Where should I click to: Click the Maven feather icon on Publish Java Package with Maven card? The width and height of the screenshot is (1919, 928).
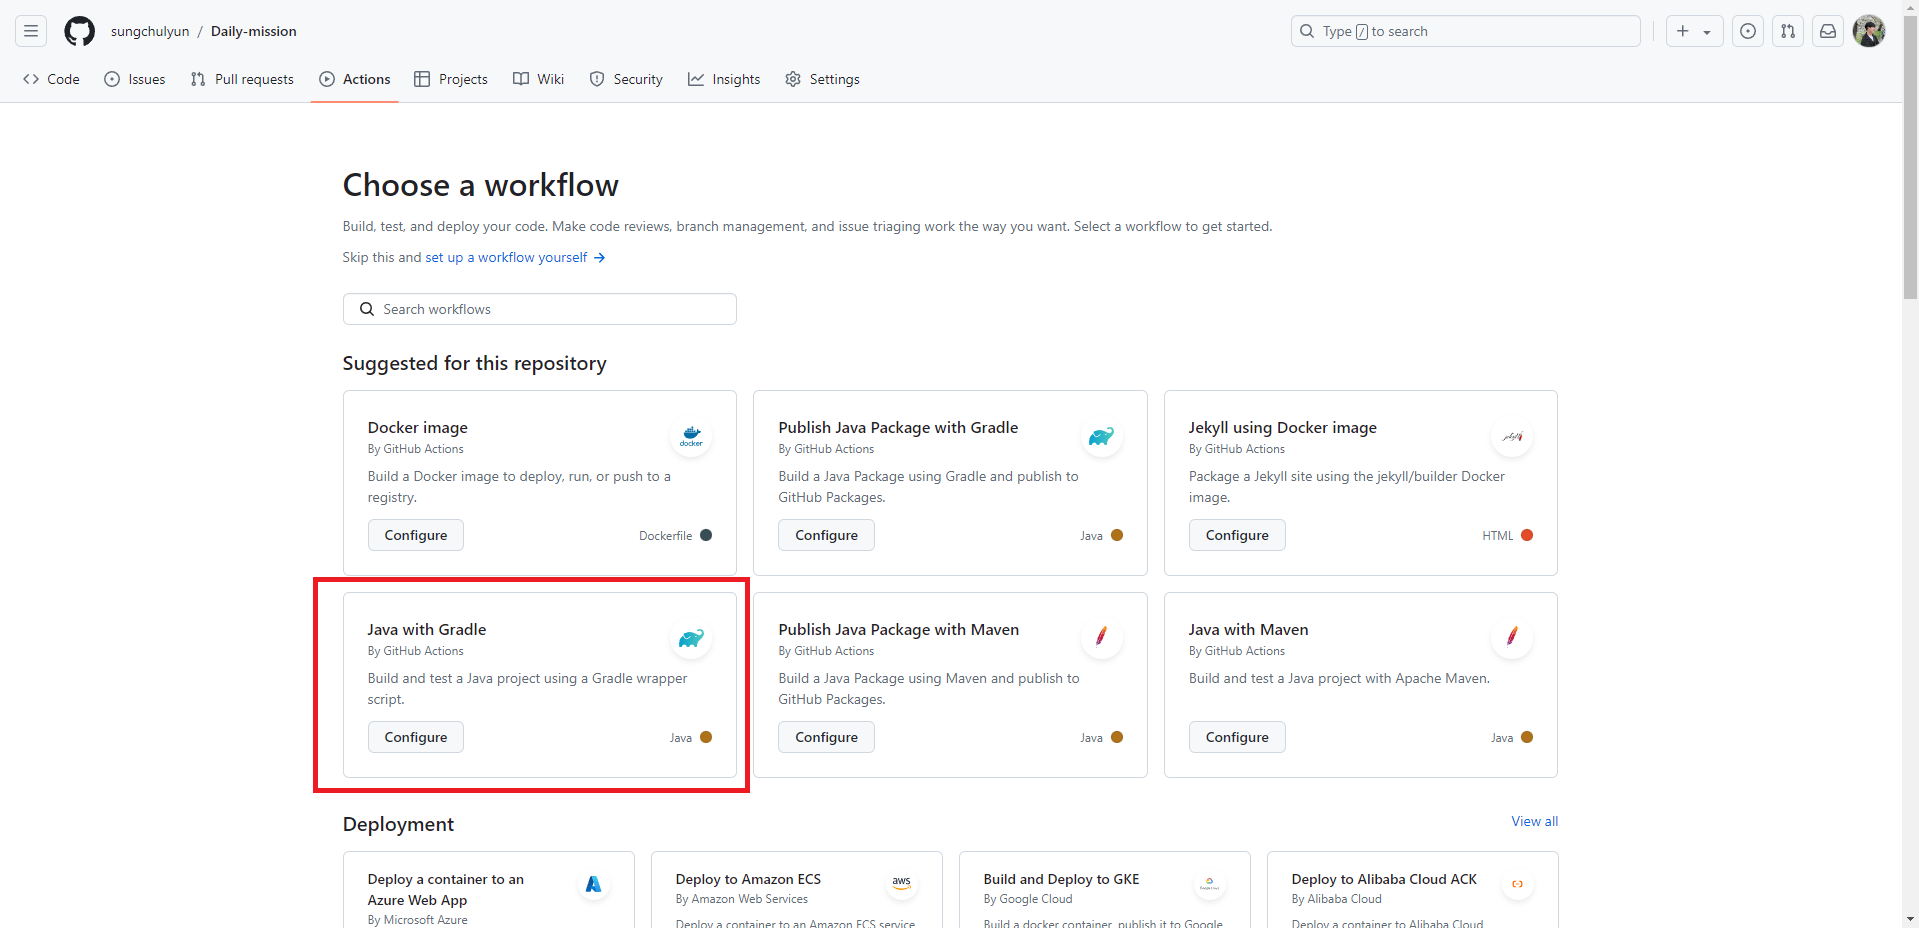pos(1101,638)
